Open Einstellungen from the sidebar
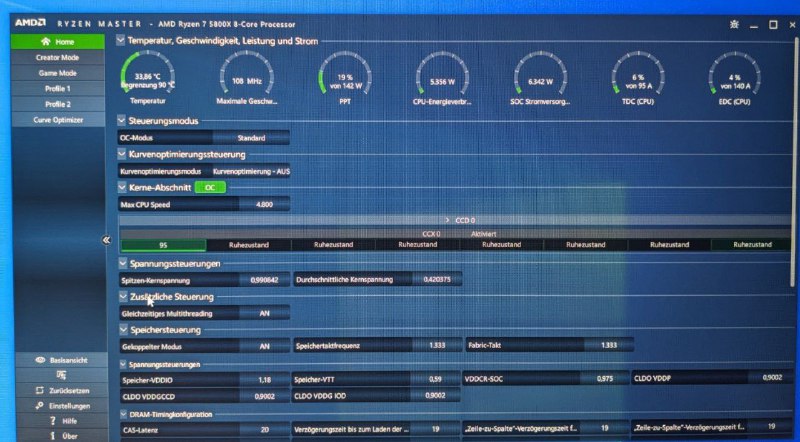This screenshot has height=442, width=800. [x=62, y=406]
